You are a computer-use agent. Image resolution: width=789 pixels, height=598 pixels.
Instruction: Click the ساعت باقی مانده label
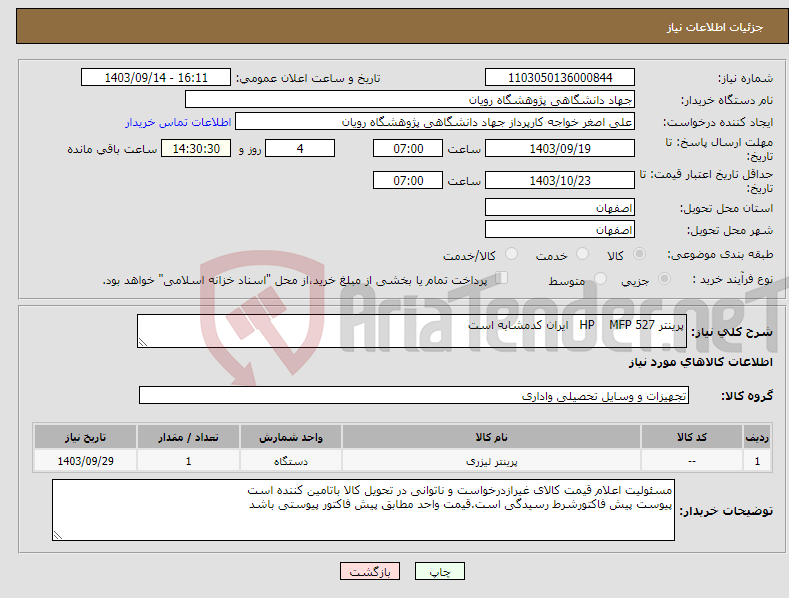[x=112, y=150]
